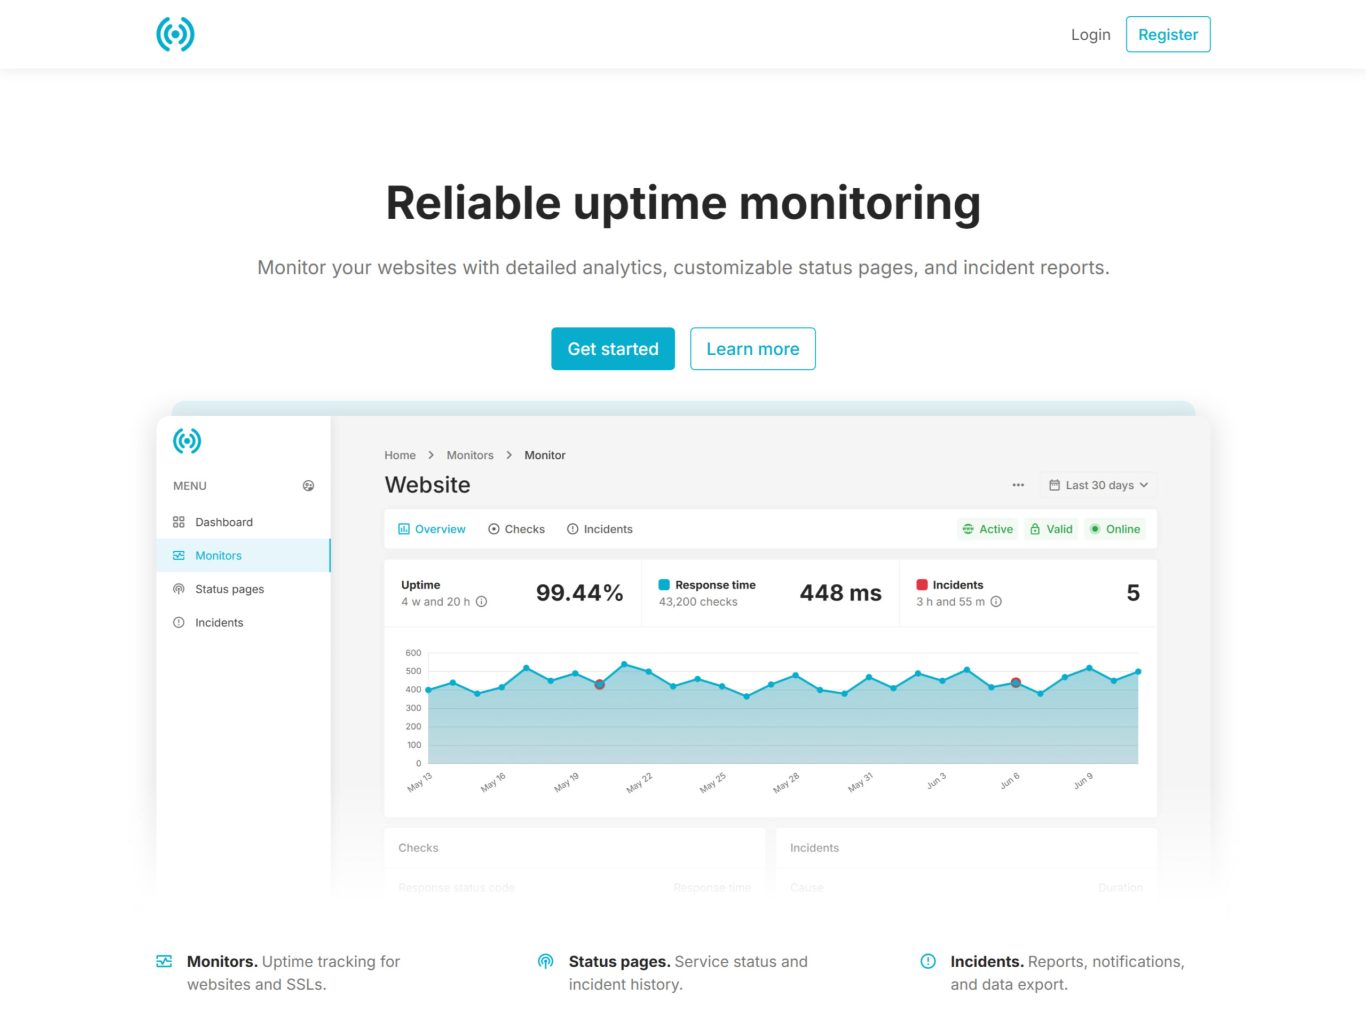1366x1024 pixels.
Task: Click the Monitors feature icon below screenshot
Action: coord(164,962)
